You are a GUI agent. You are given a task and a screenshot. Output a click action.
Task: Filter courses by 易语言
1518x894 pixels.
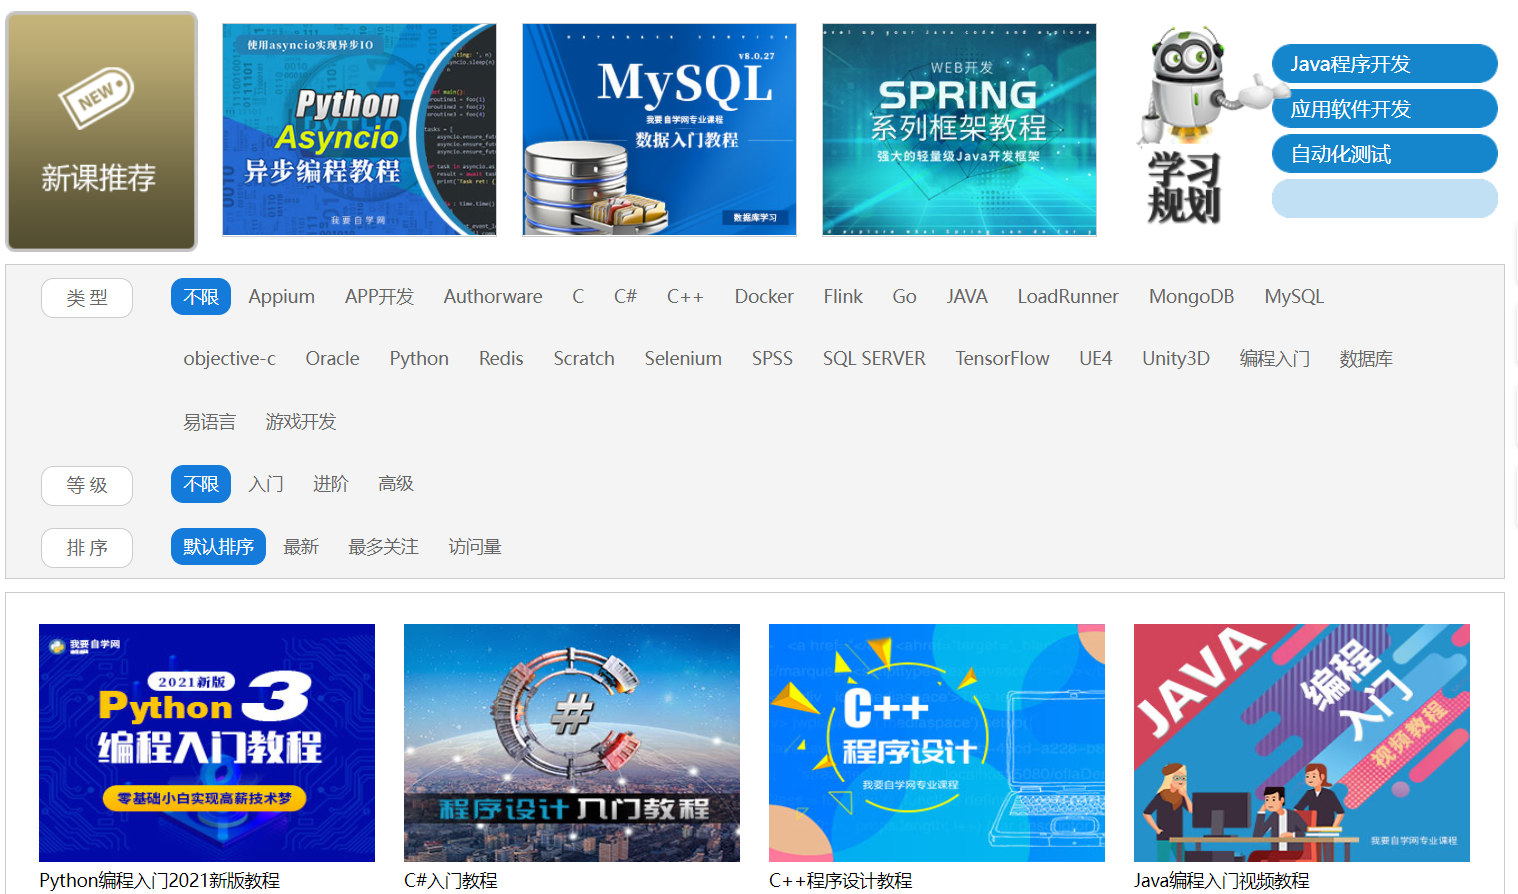(209, 422)
